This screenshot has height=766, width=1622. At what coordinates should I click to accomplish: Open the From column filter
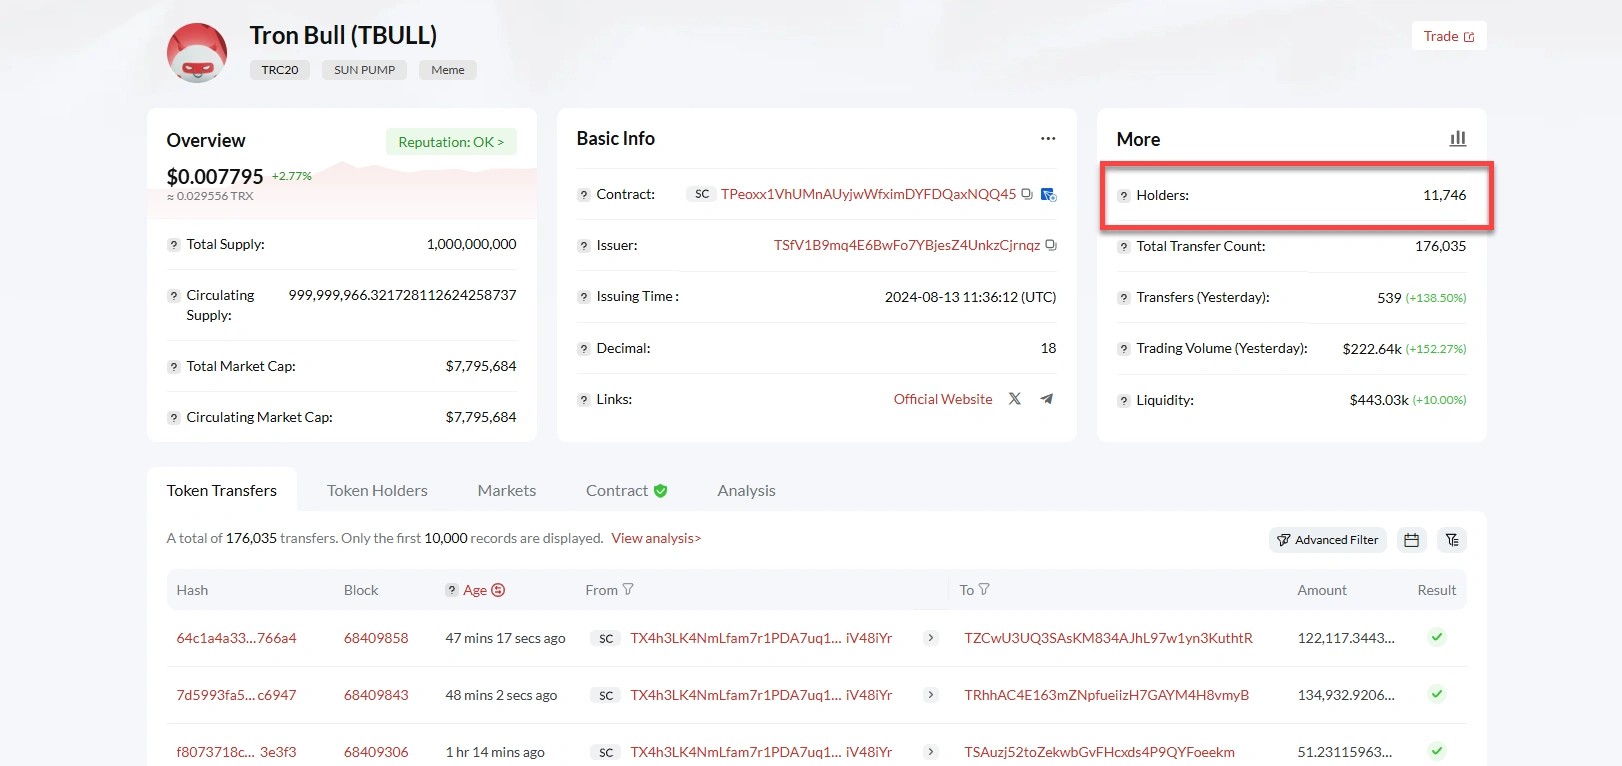(628, 590)
